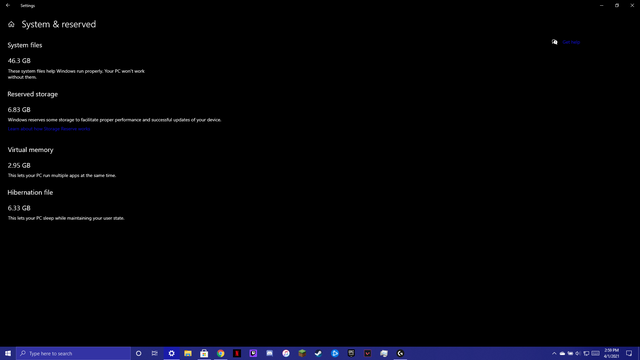The width and height of the screenshot is (640, 360).
Task: Open the touch keyboard tray icon
Action: click(596, 353)
